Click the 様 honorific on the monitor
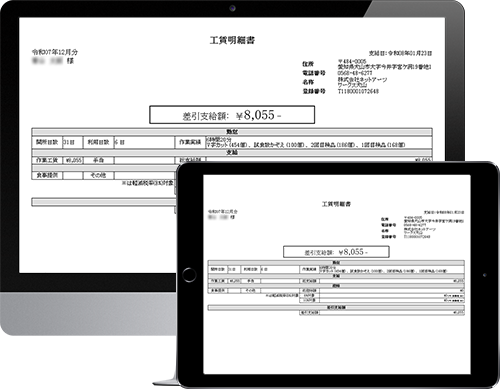500x389 pixels. coord(70,61)
